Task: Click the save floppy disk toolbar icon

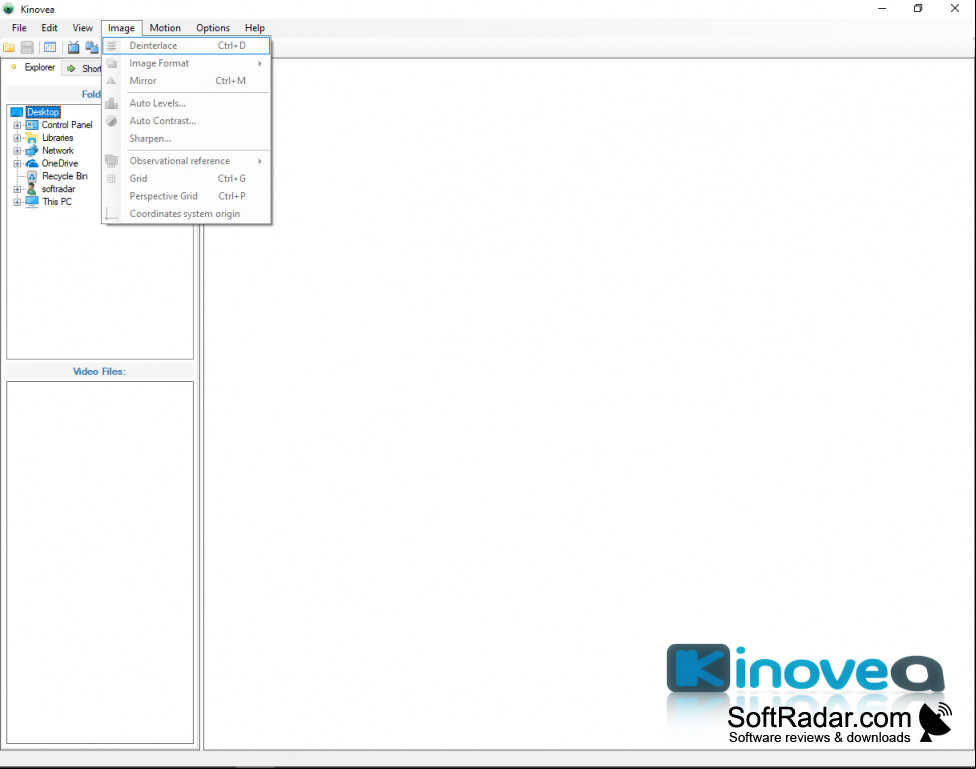Action: tap(27, 47)
